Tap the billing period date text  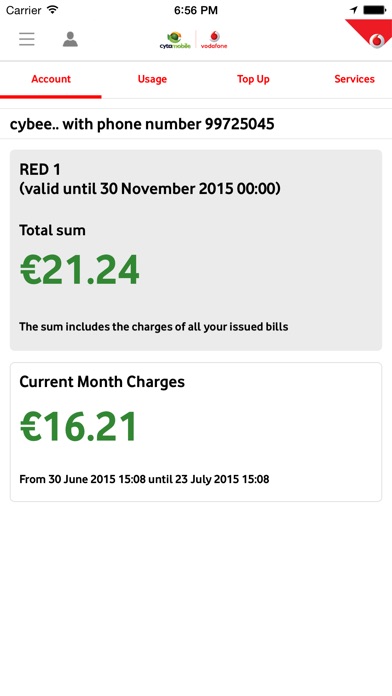(144, 479)
